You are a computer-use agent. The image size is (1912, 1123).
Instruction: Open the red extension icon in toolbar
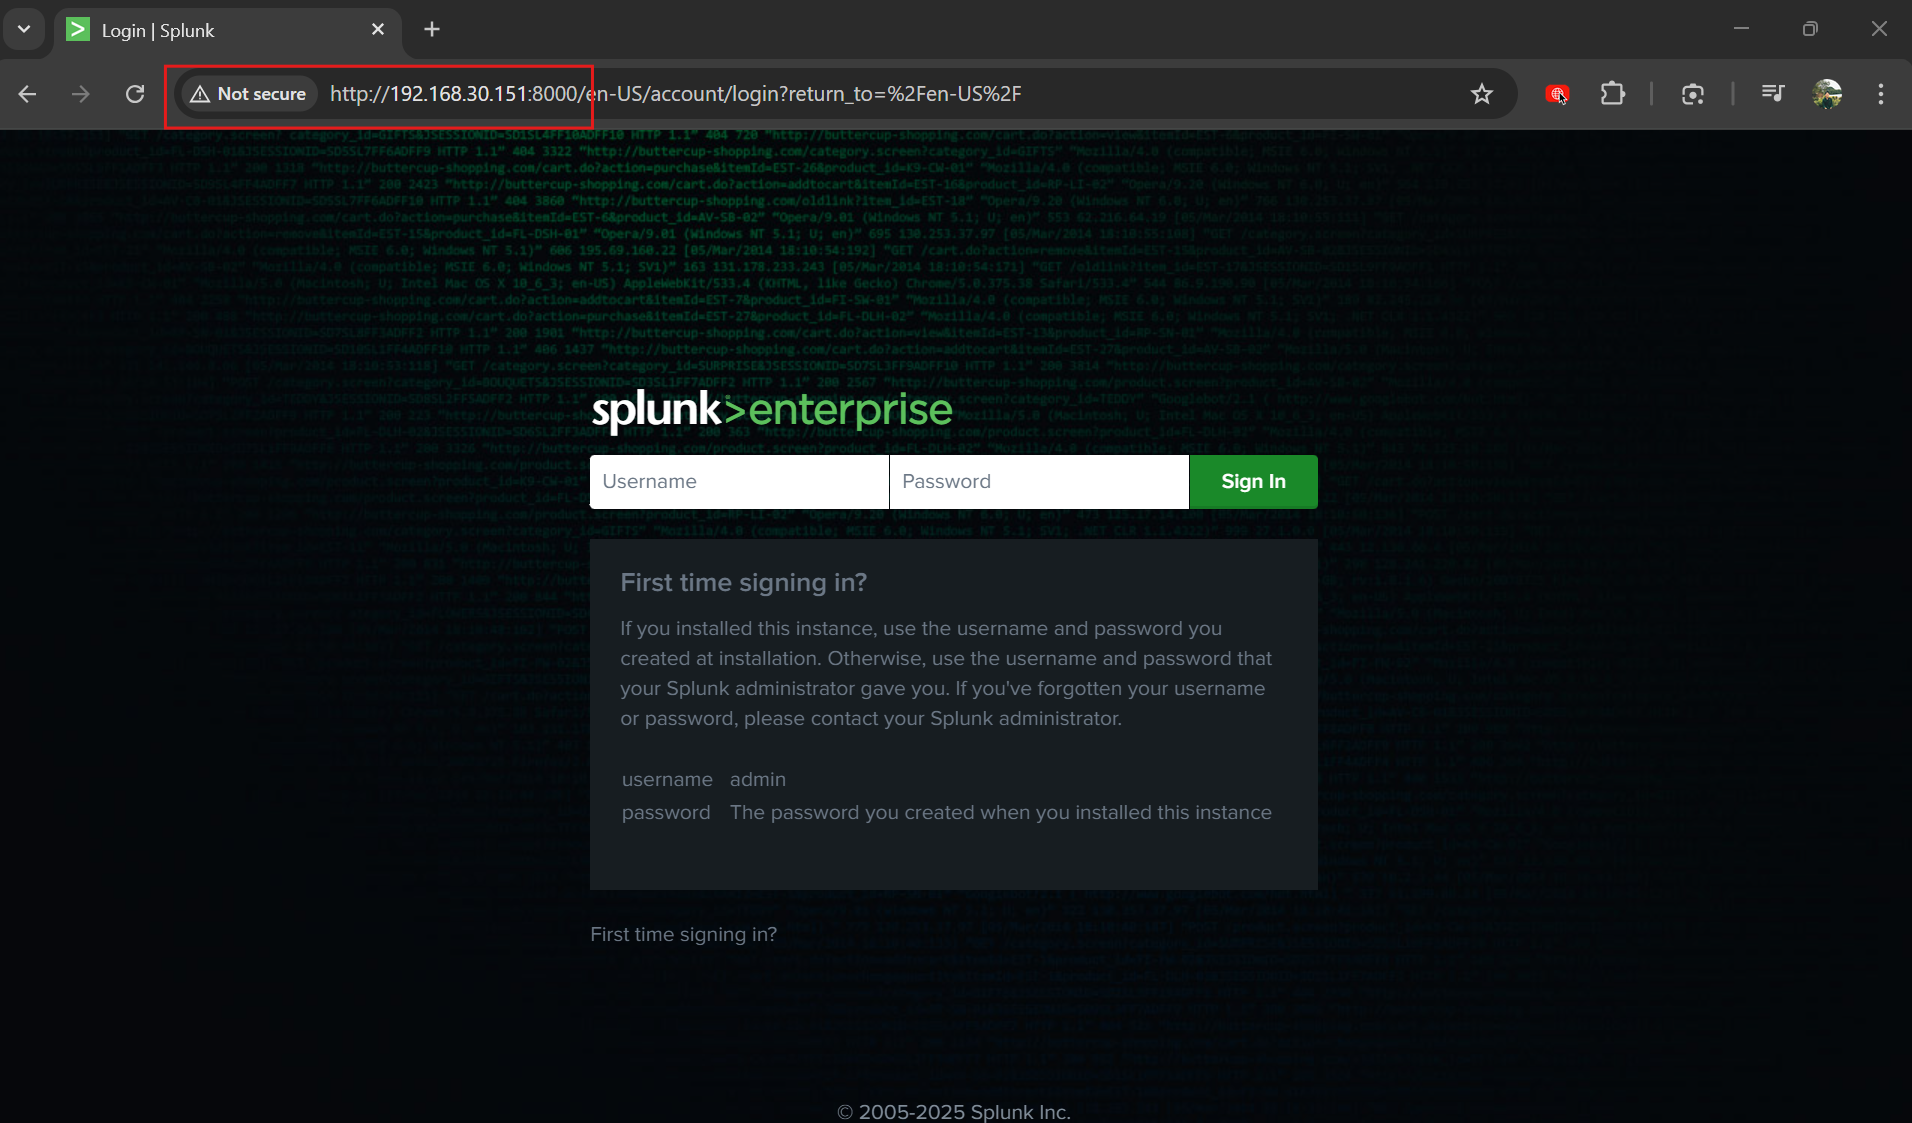coord(1557,94)
